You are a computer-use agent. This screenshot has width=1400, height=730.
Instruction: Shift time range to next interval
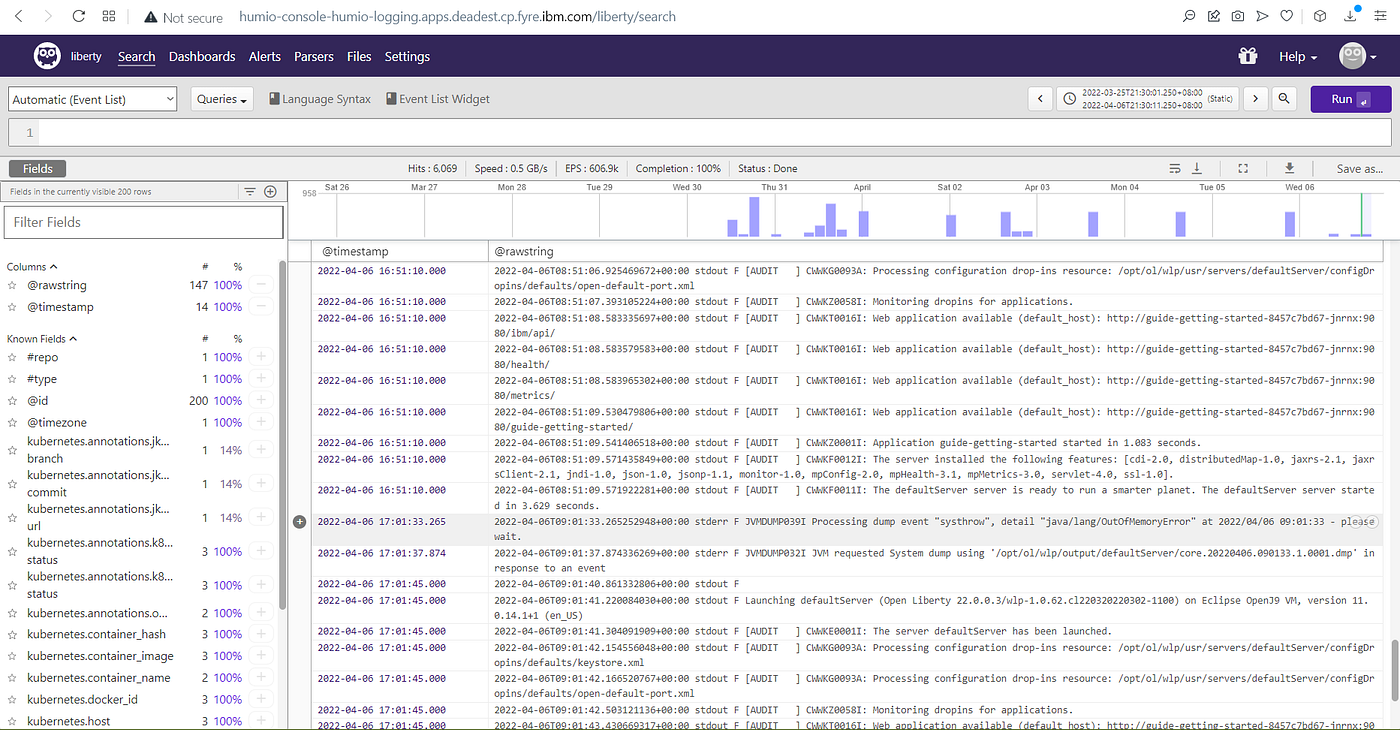[x=1256, y=99]
